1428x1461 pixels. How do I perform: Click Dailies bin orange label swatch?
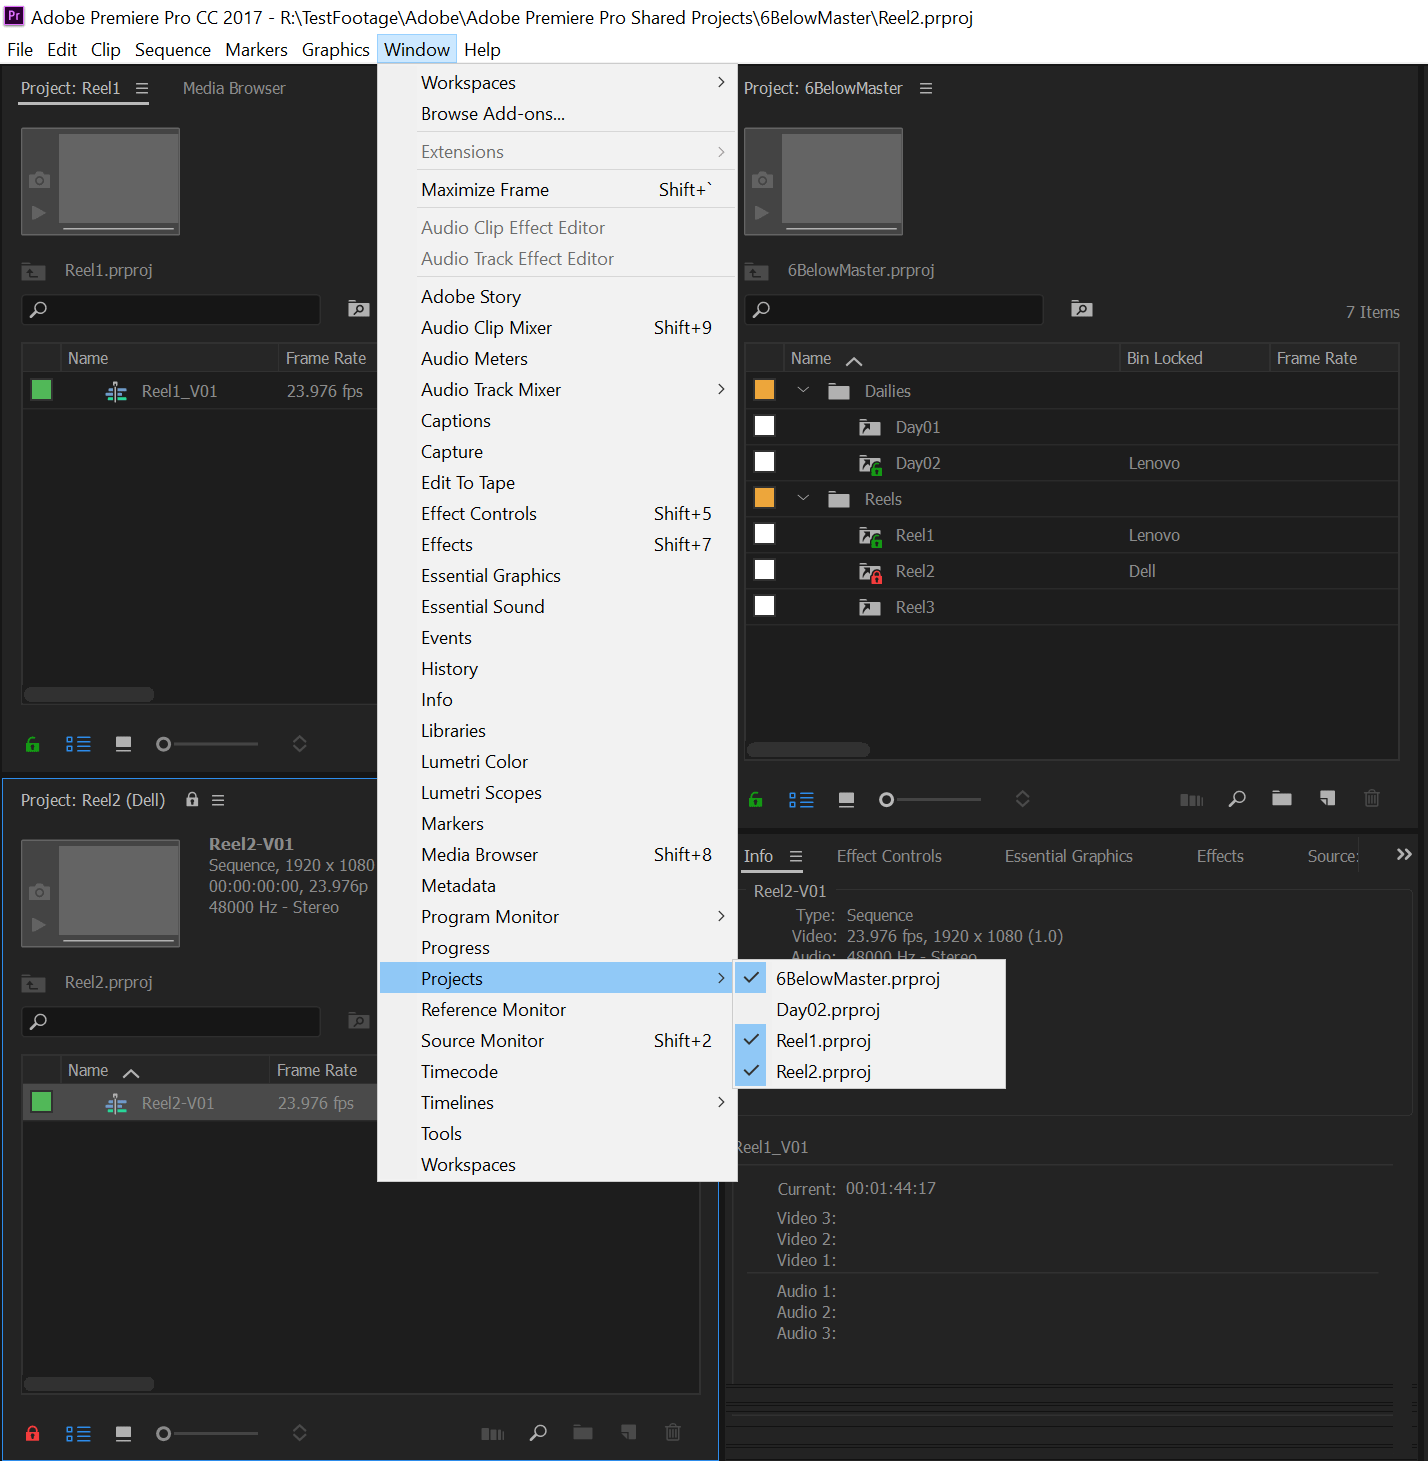point(764,390)
